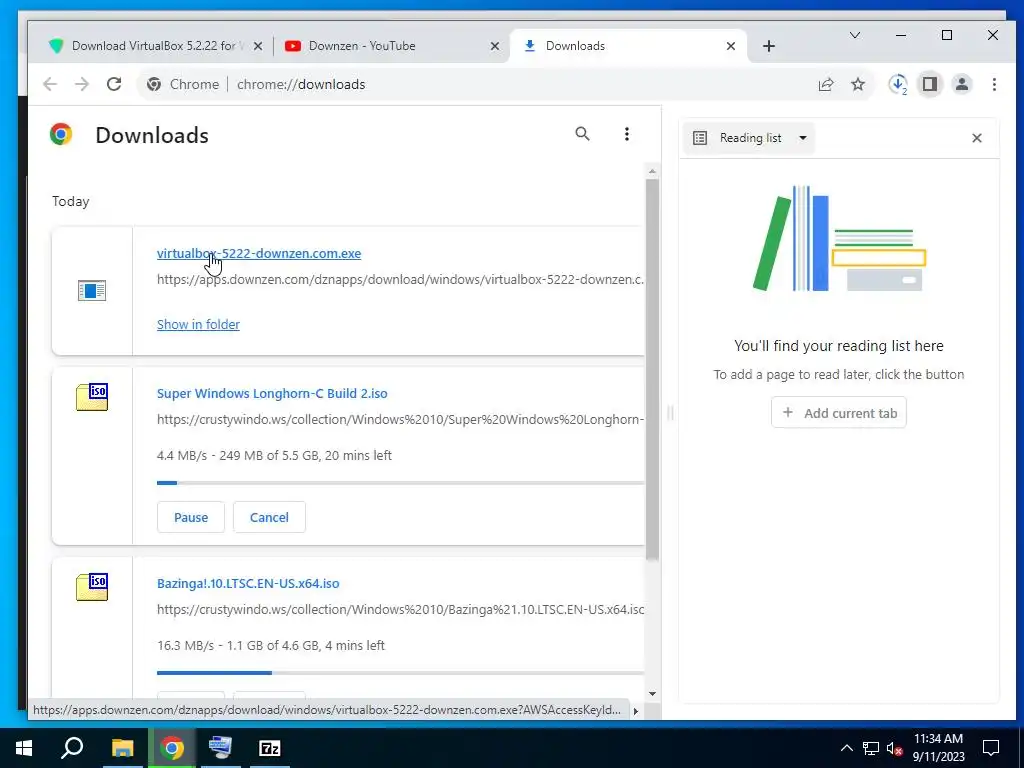Expand the tab search chevron
This screenshot has width=1024, height=768.
855,35
